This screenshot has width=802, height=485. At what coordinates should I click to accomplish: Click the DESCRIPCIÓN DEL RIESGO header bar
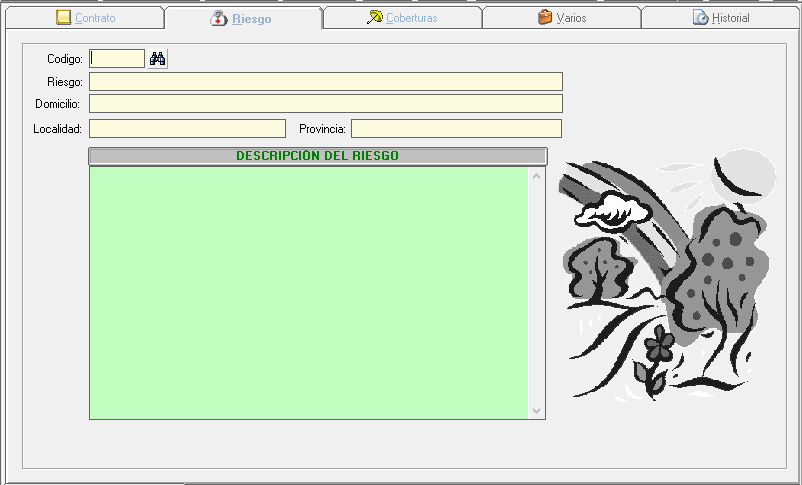318,156
